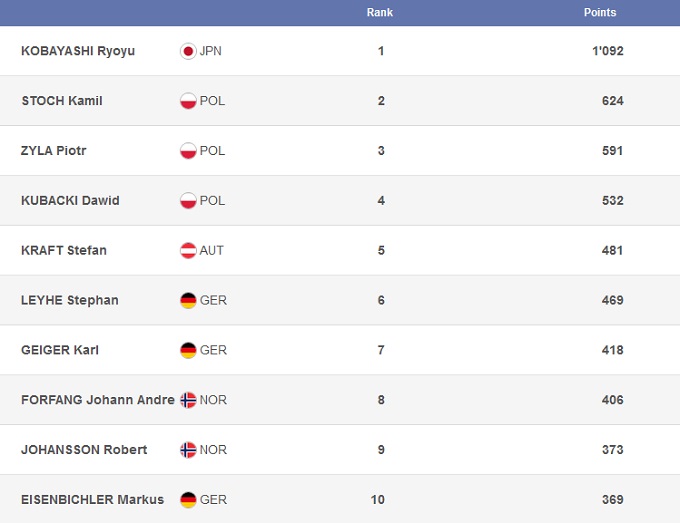Click Austria flag next to Kraft Stefan
Screen dimensions: 680x523
tap(188, 251)
